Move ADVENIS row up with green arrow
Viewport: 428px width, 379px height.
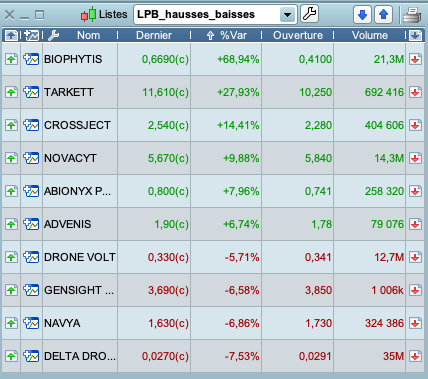11,224
